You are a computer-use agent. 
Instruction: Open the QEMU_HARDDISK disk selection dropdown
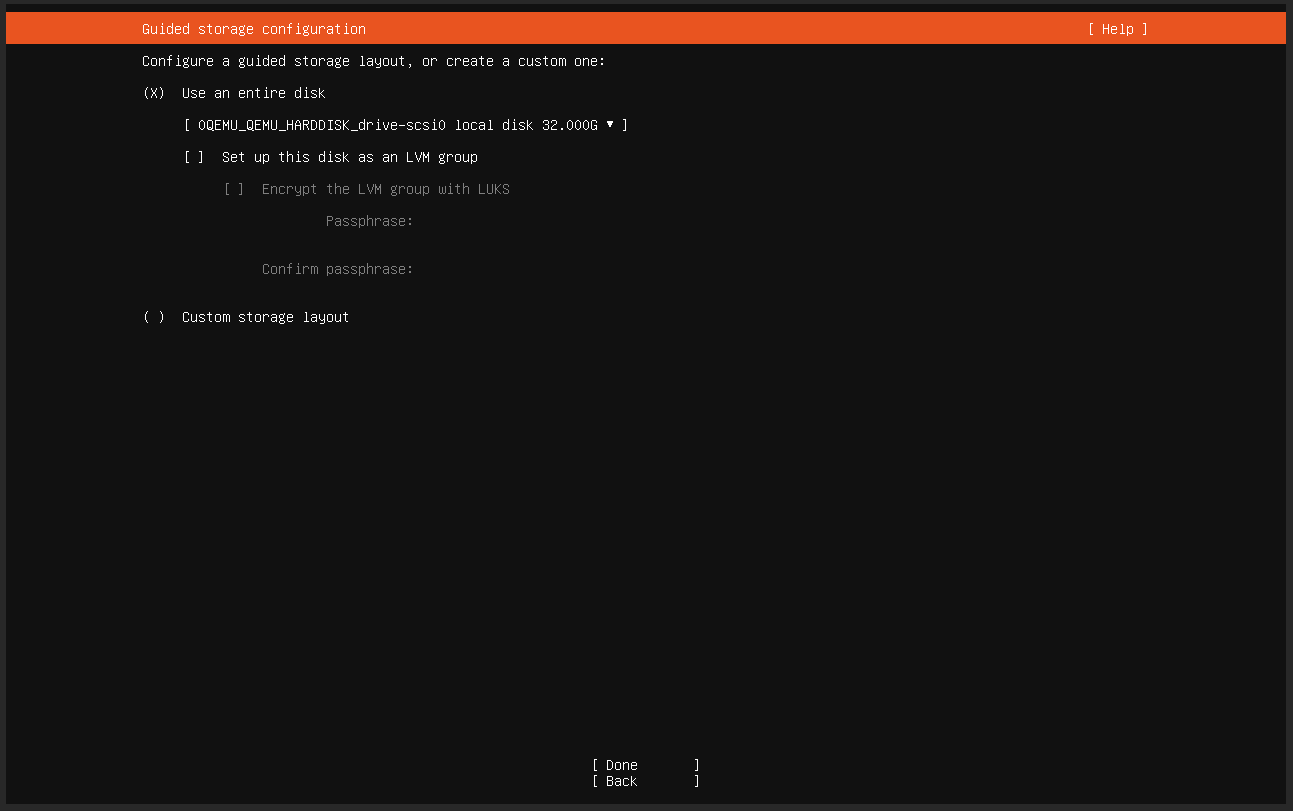click(x=406, y=125)
